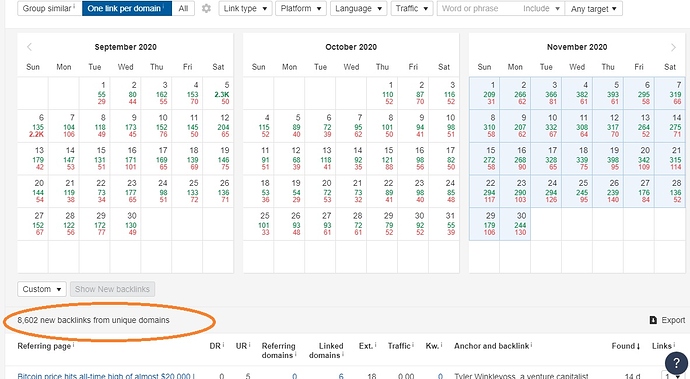Image resolution: width=690 pixels, height=379 pixels.
Task: Click the November 2020 month title
Action: 577,47
